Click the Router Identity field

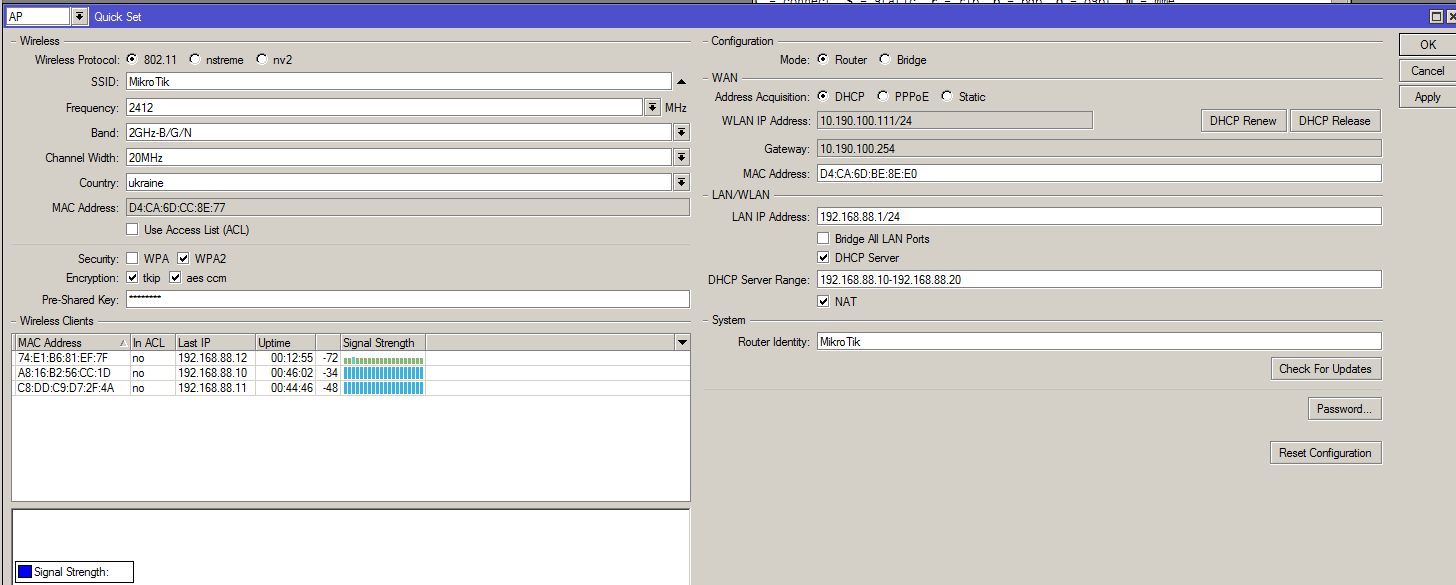[1099, 342]
